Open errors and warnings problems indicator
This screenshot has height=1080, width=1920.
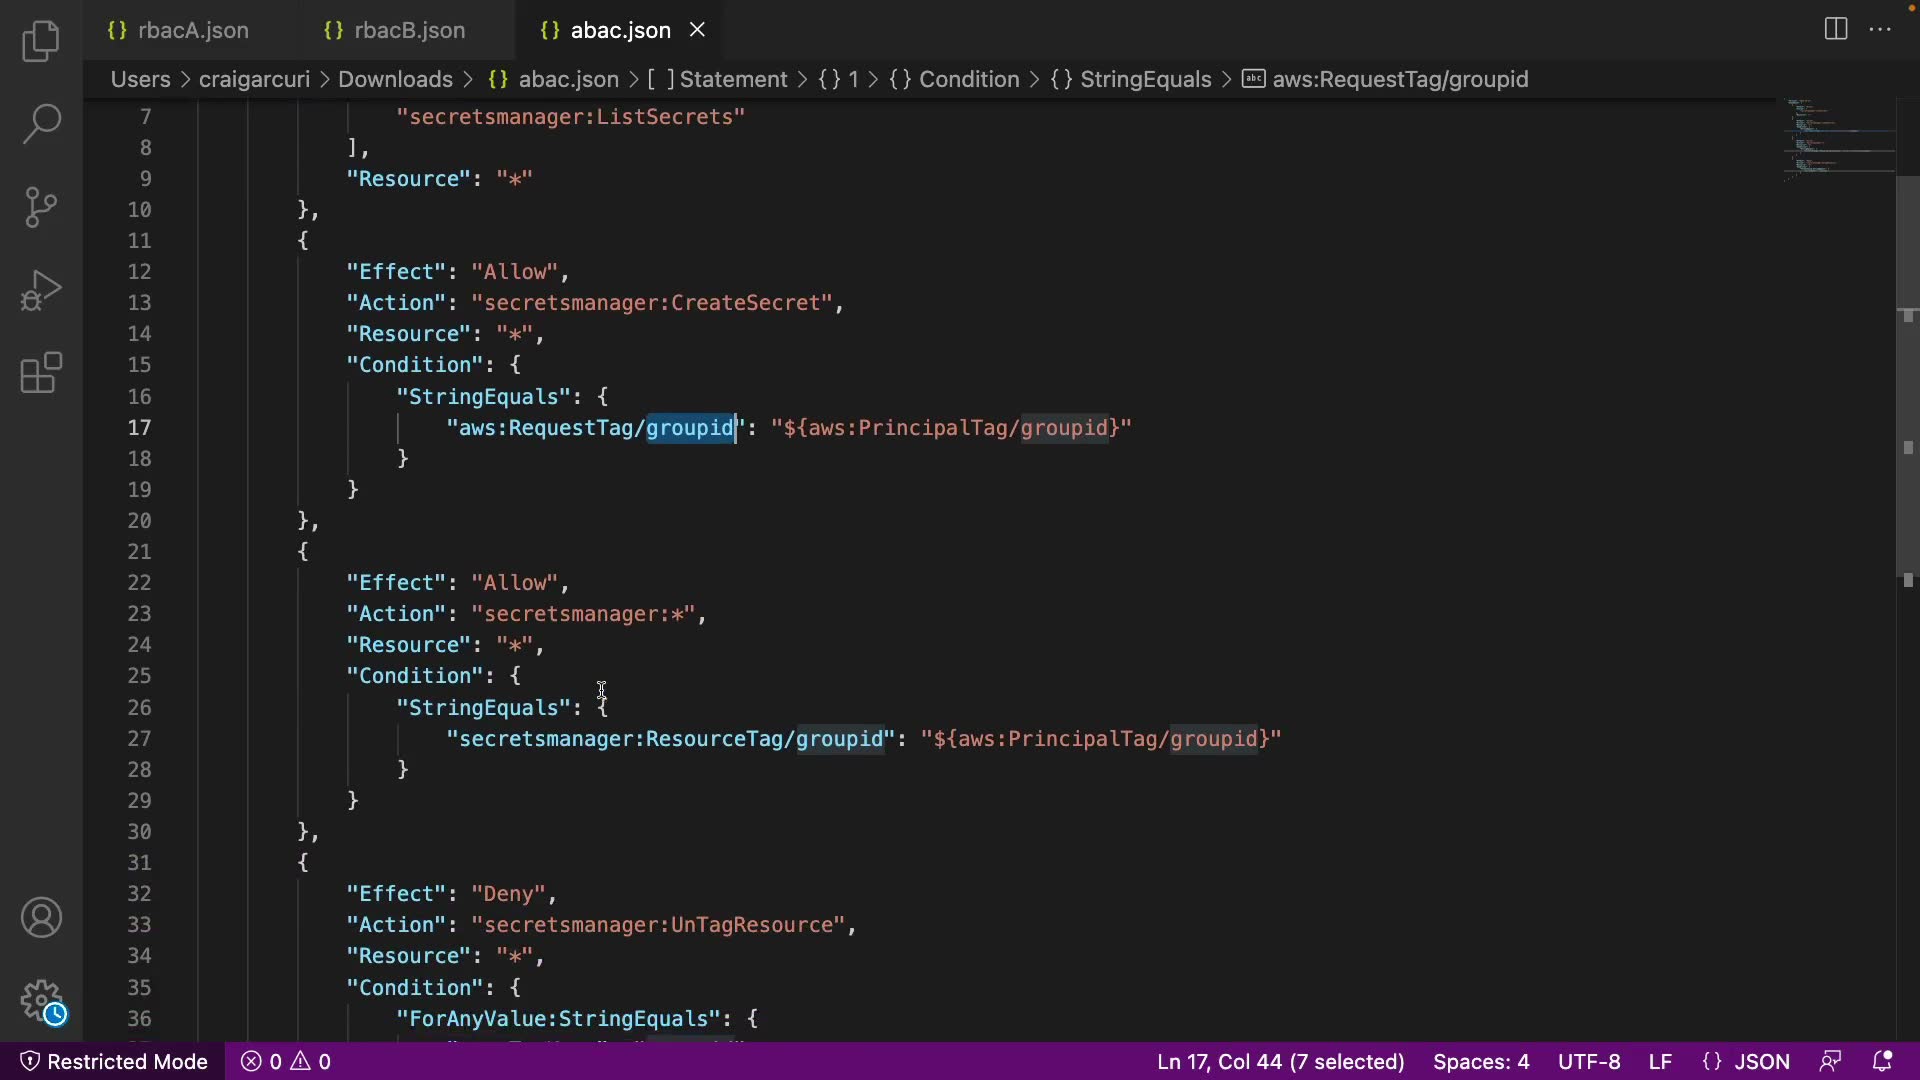click(286, 1061)
